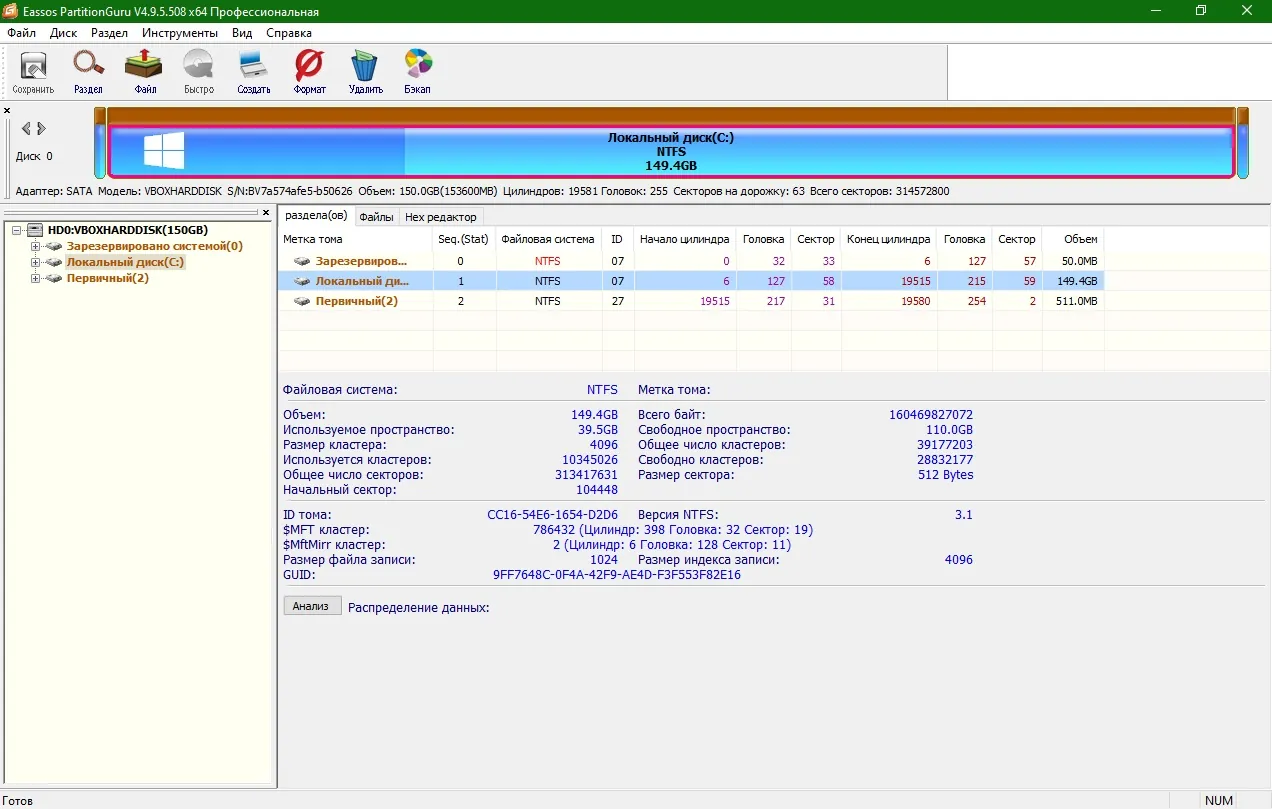1272x809 pixels.
Task: Open the Бэкап toolbar icon
Action: point(418,72)
